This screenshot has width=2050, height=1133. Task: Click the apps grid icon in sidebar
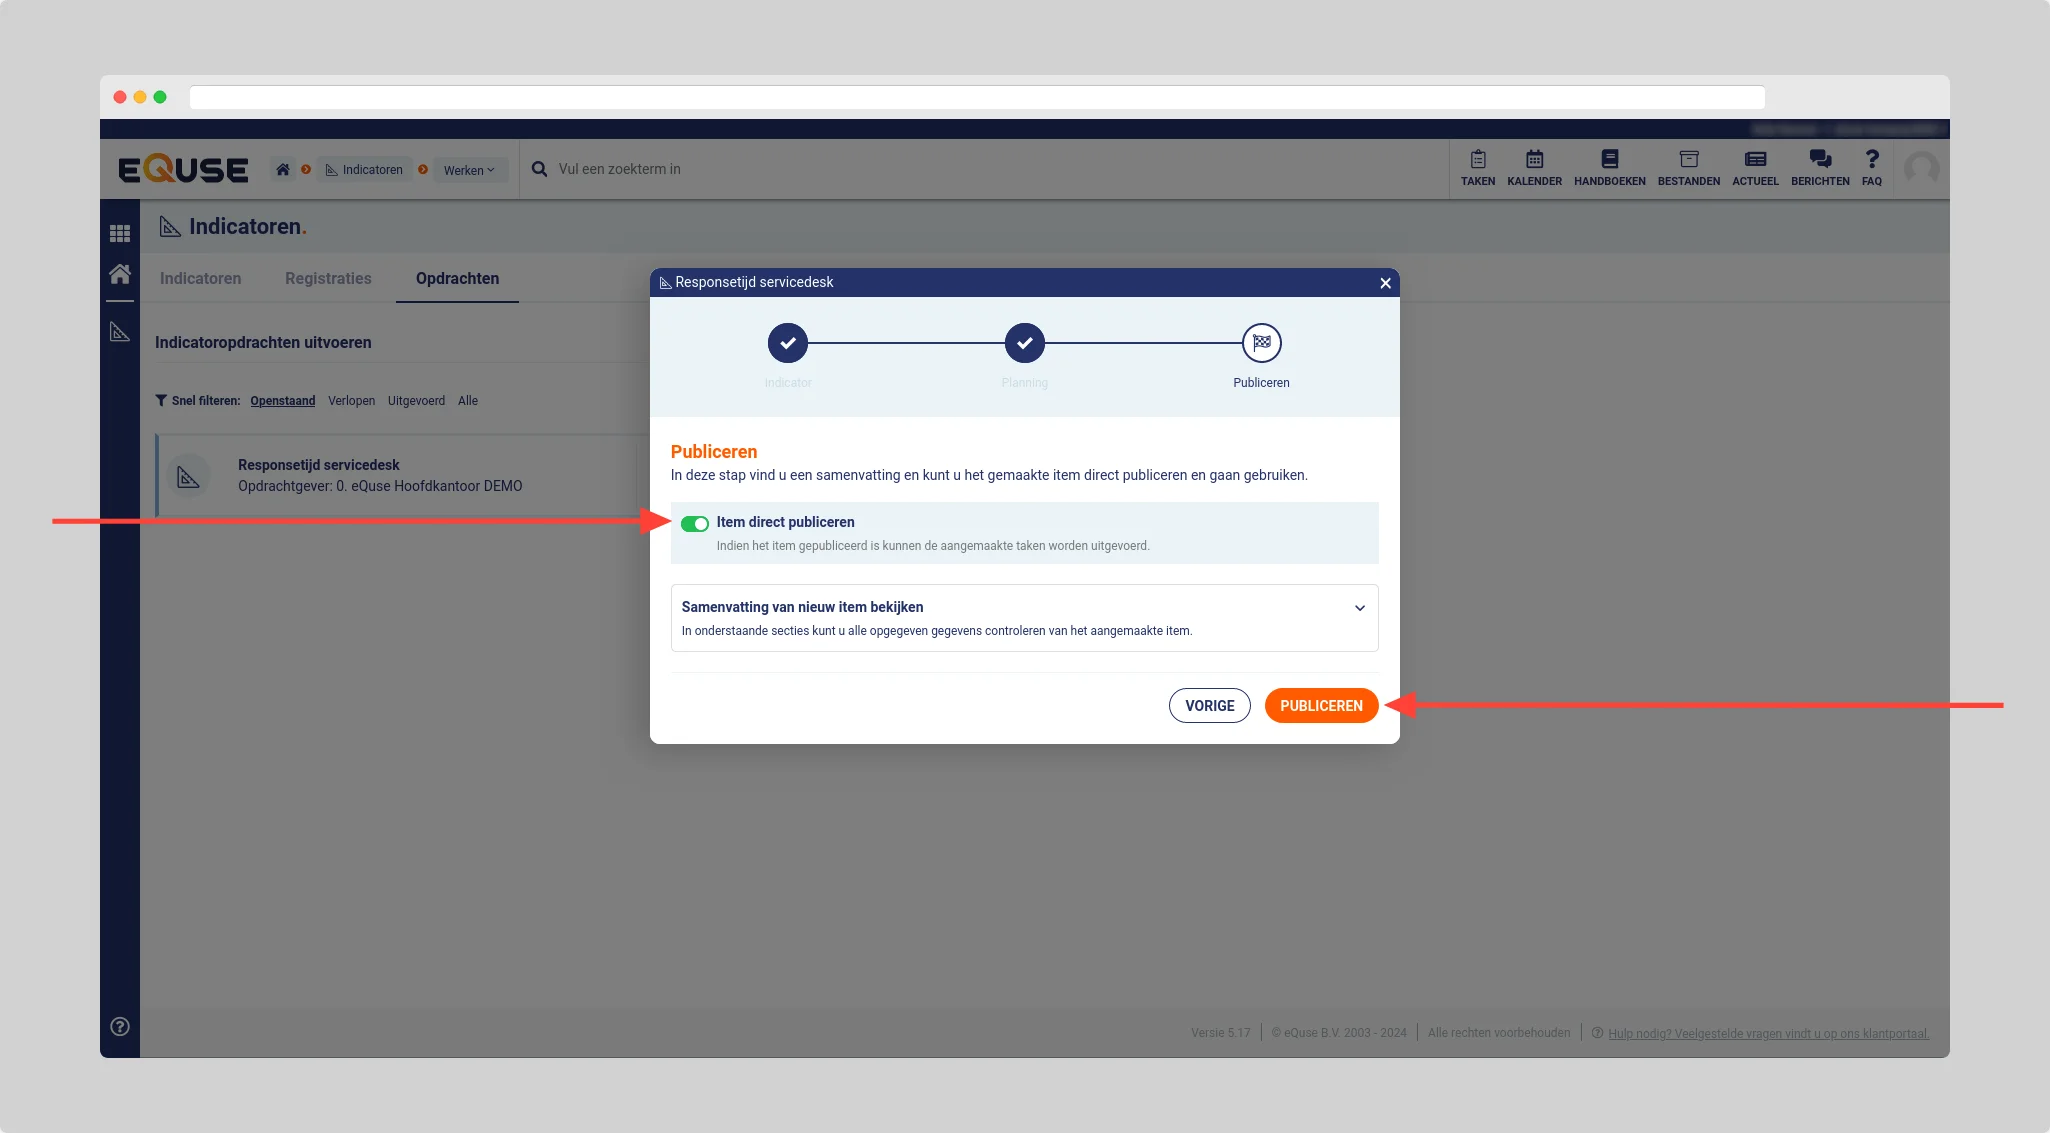(120, 233)
